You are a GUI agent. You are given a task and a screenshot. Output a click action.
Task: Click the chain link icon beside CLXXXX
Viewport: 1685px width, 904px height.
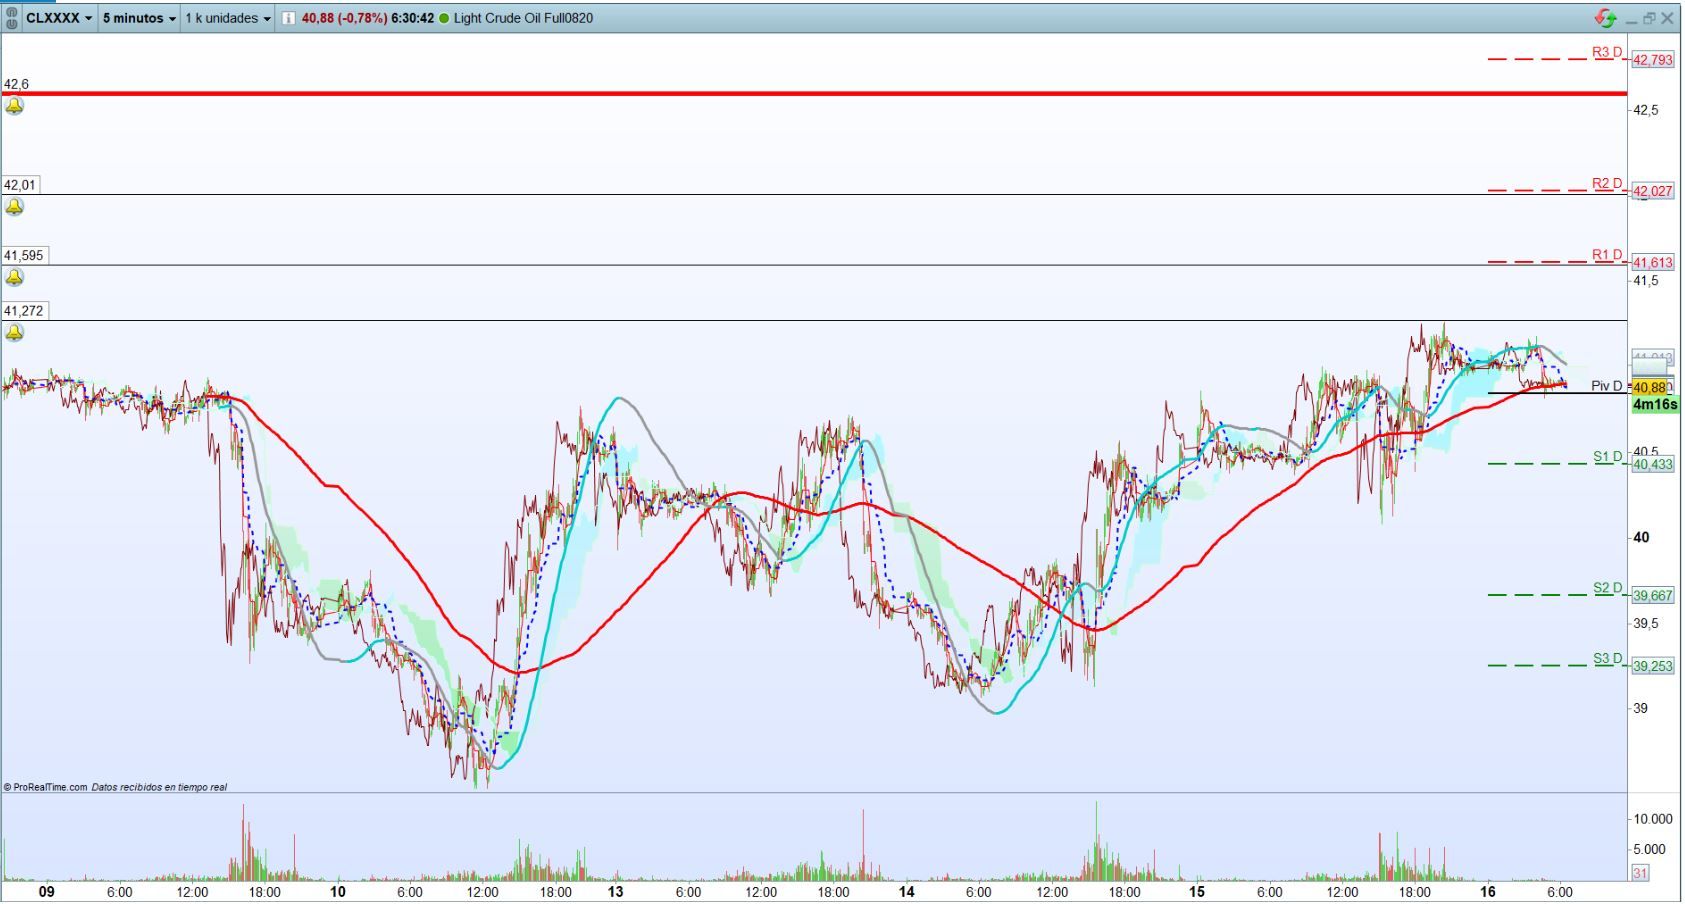(12, 18)
